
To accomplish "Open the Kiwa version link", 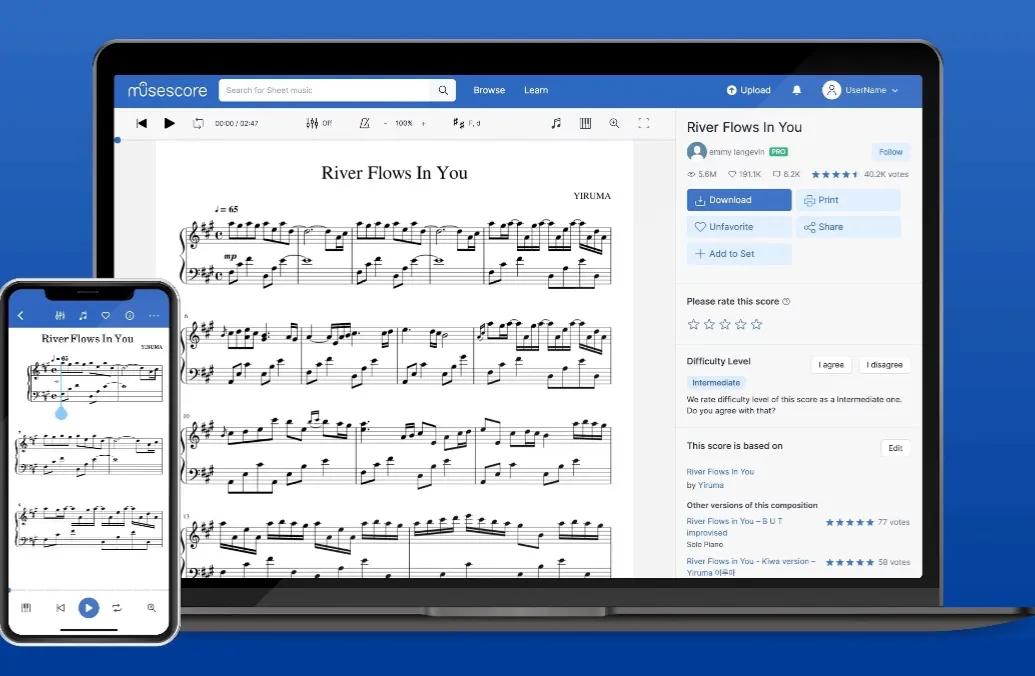I will point(751,566).
